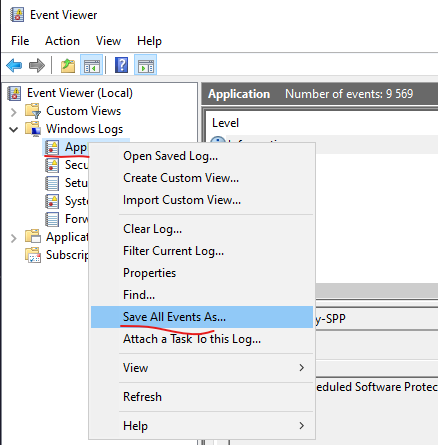Select Windows Logs tree label

tap(85, 129)
